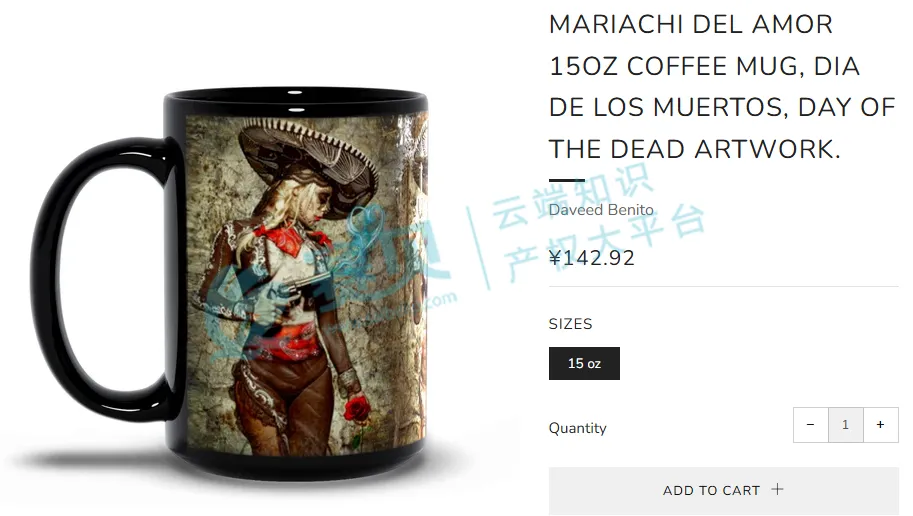The height and width of the screenshot is (516, 913).
Task: Click the ¥142.92 price text
Action: coord(592,257)
